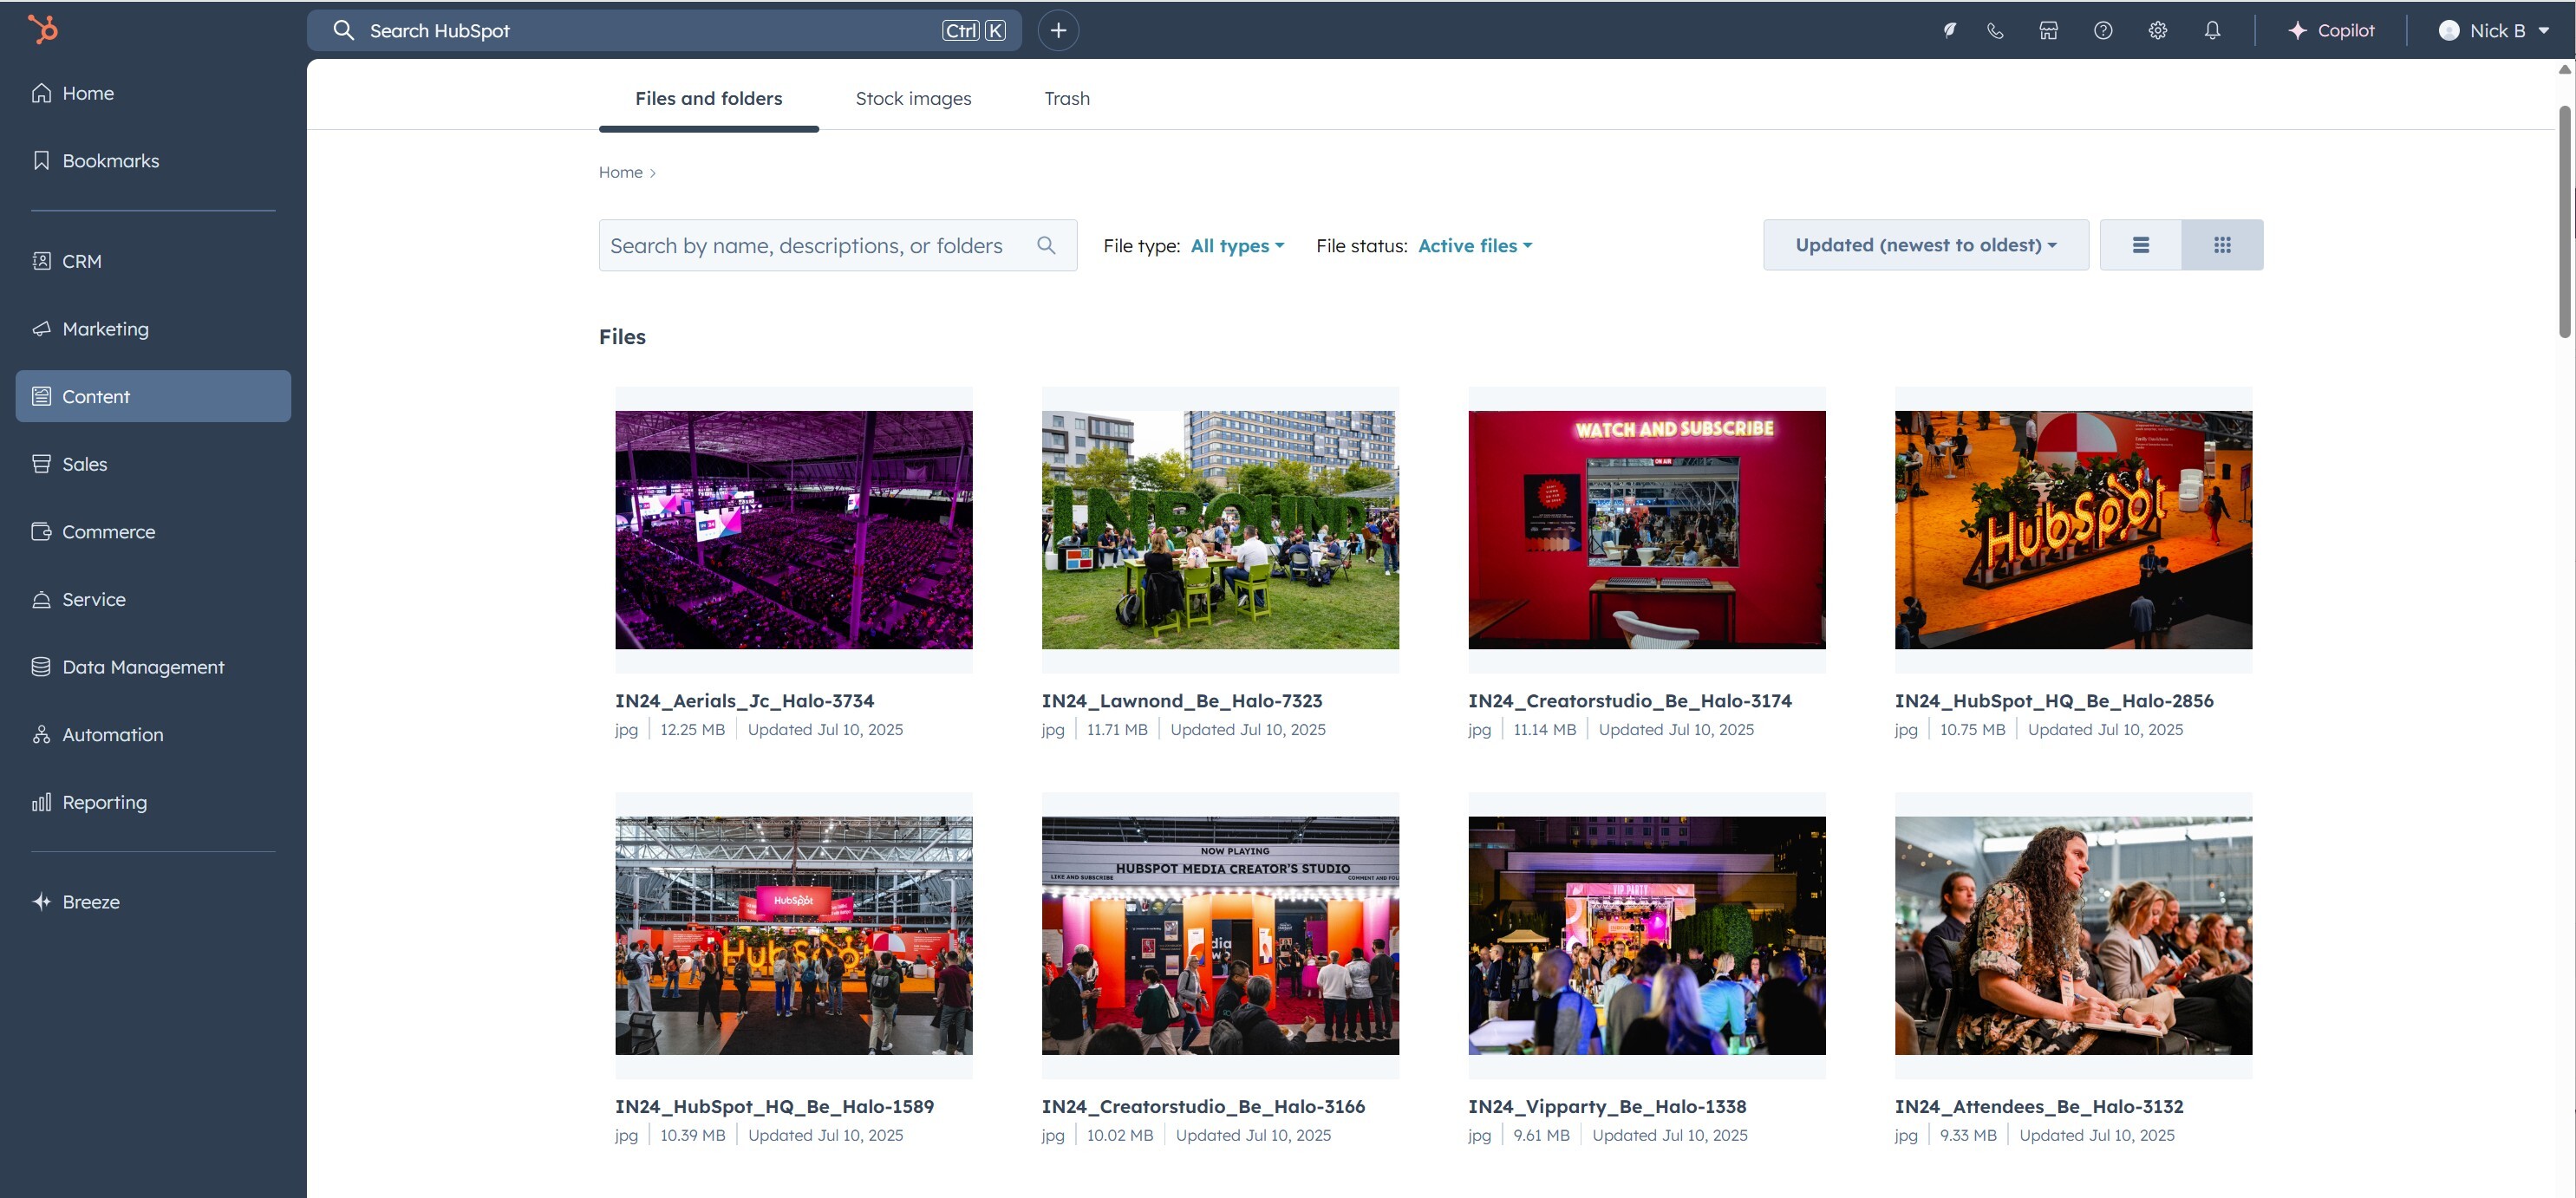Focus the Search HubSpot global search field
This screenshot has width=2576, height=1198.
click(x=664, y=30)
